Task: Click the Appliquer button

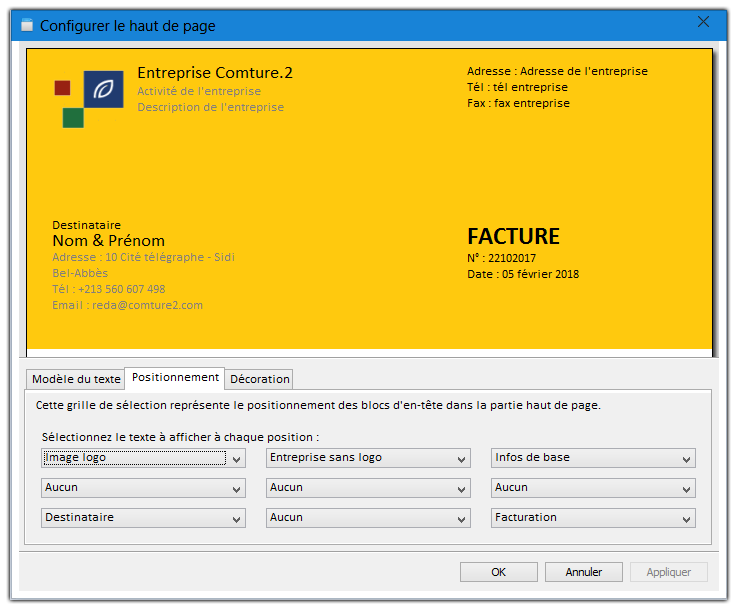Action: 668,572
